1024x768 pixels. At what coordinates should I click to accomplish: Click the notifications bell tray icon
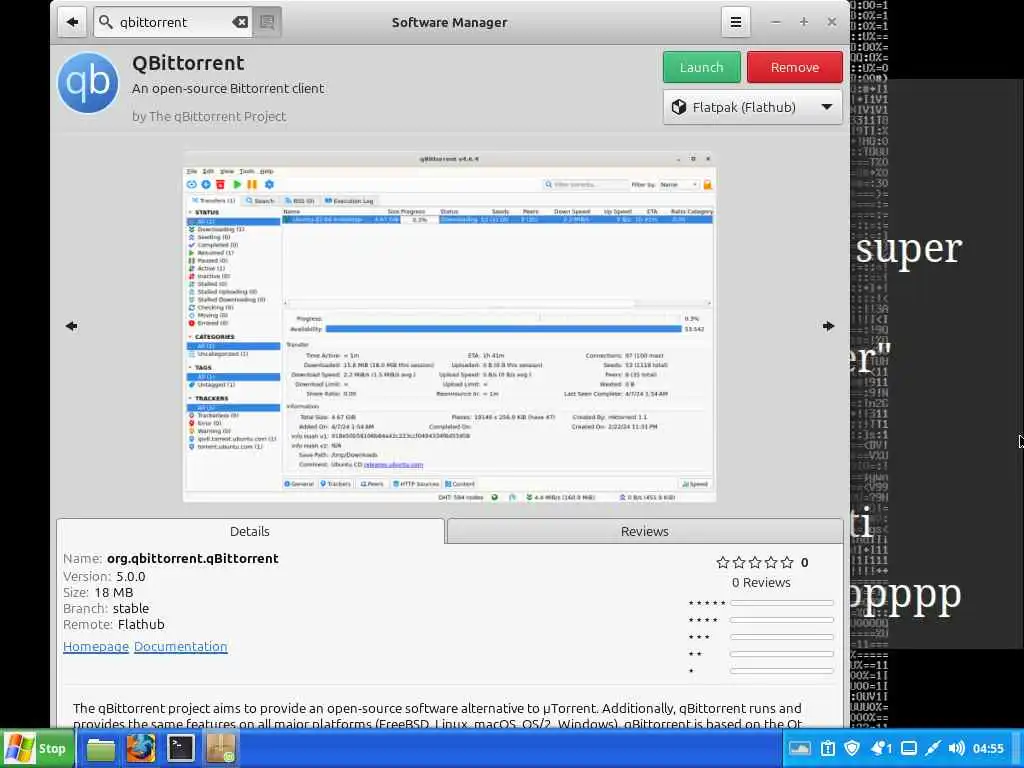pos(881,748)
